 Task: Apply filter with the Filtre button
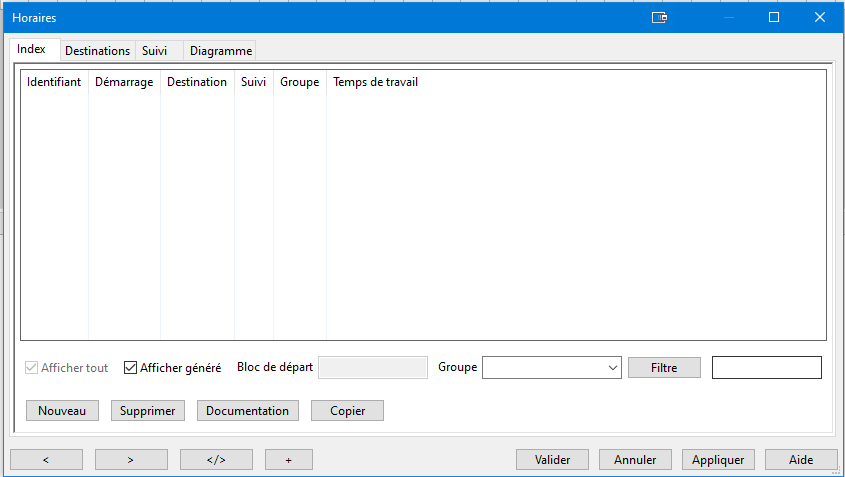(x=664, y=368)
